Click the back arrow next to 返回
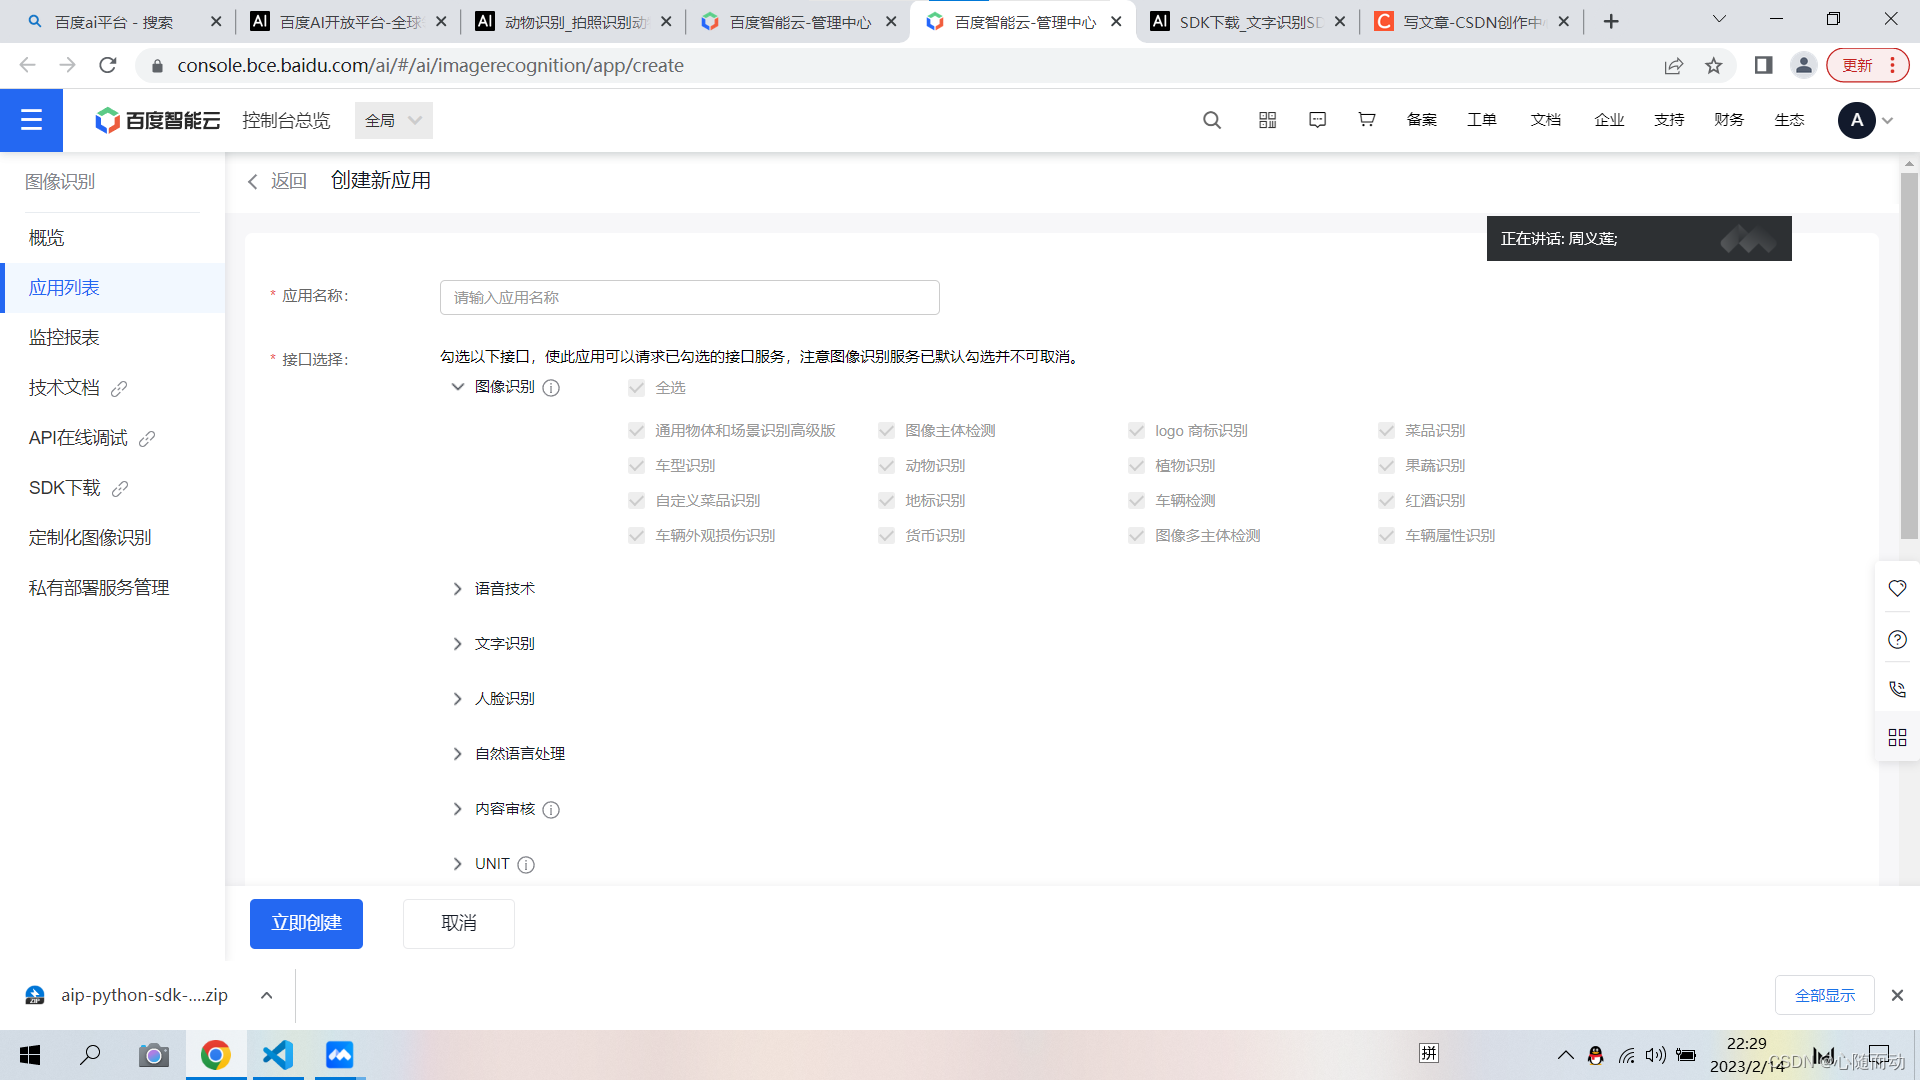Screen dimensions: 1920x1080 (253, 181)
